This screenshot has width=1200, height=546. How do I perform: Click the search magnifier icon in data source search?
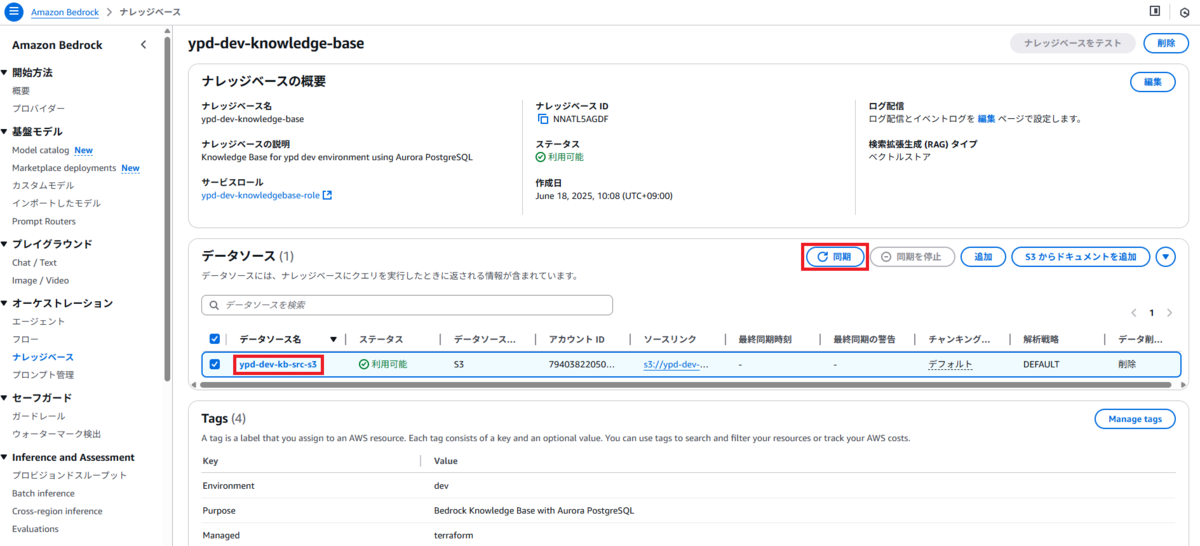(213, 305)
